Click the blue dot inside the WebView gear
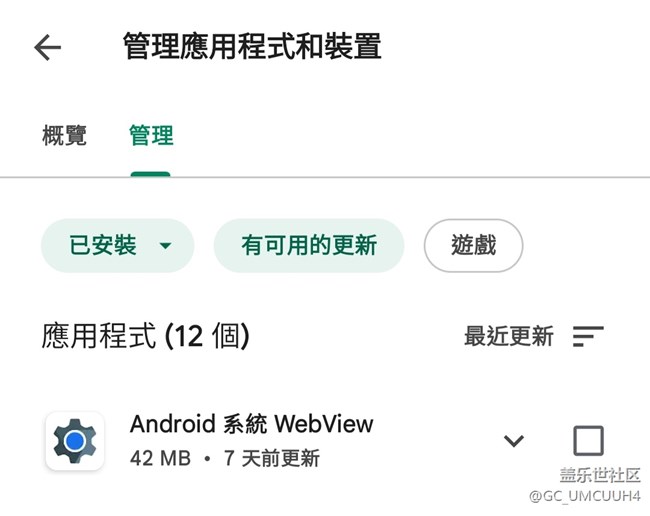This screenshot has height=516, width=650. (75, 441)
